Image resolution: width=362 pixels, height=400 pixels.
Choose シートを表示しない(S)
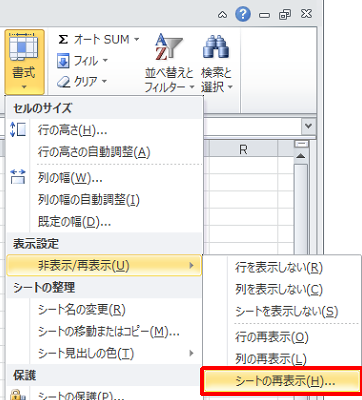(x=282, y=311)
